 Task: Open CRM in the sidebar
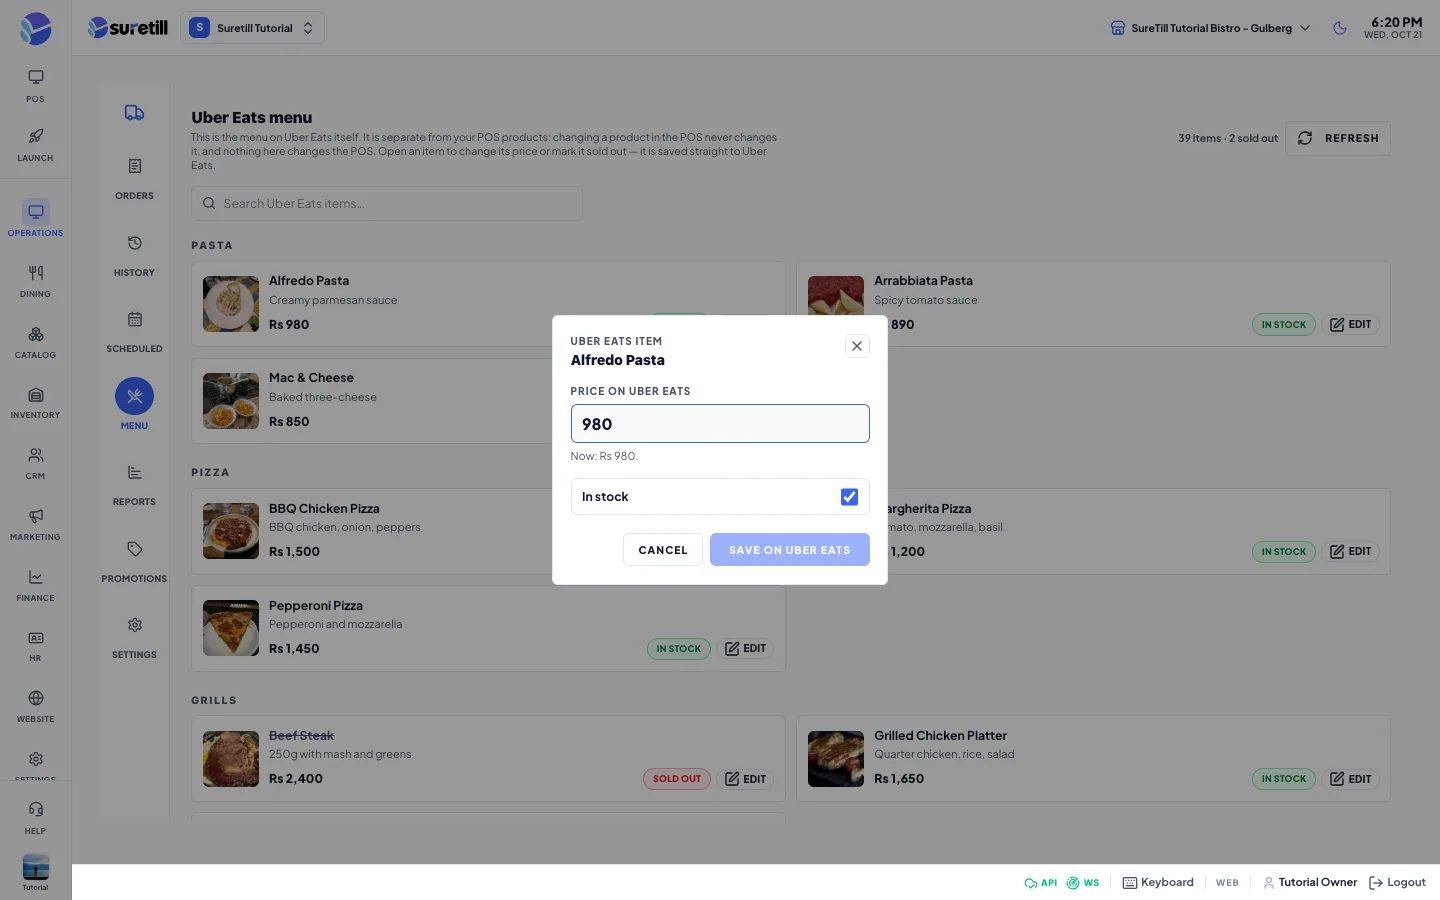[35, 463]
